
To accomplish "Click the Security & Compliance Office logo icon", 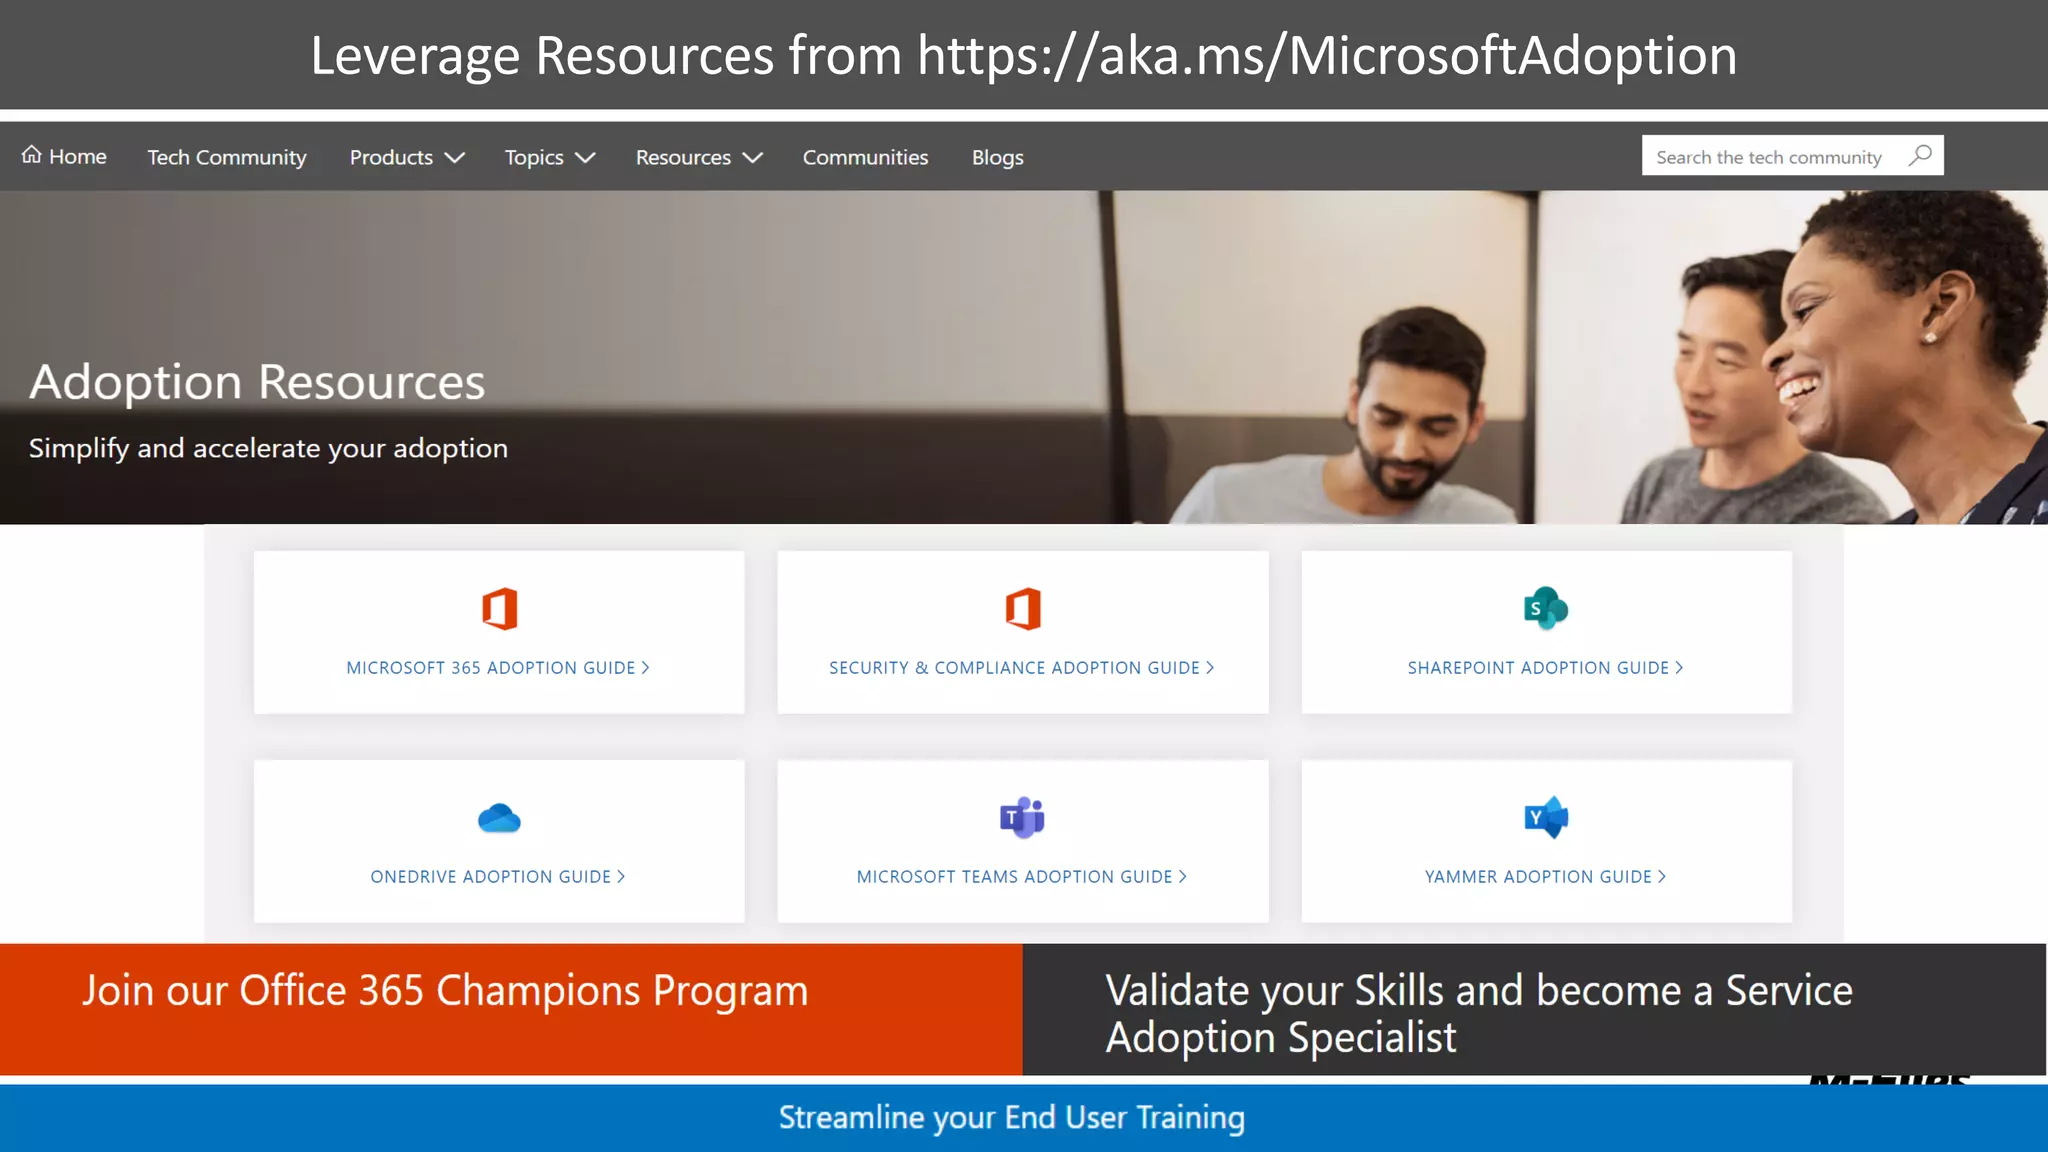I will [x=1023, y=609].
